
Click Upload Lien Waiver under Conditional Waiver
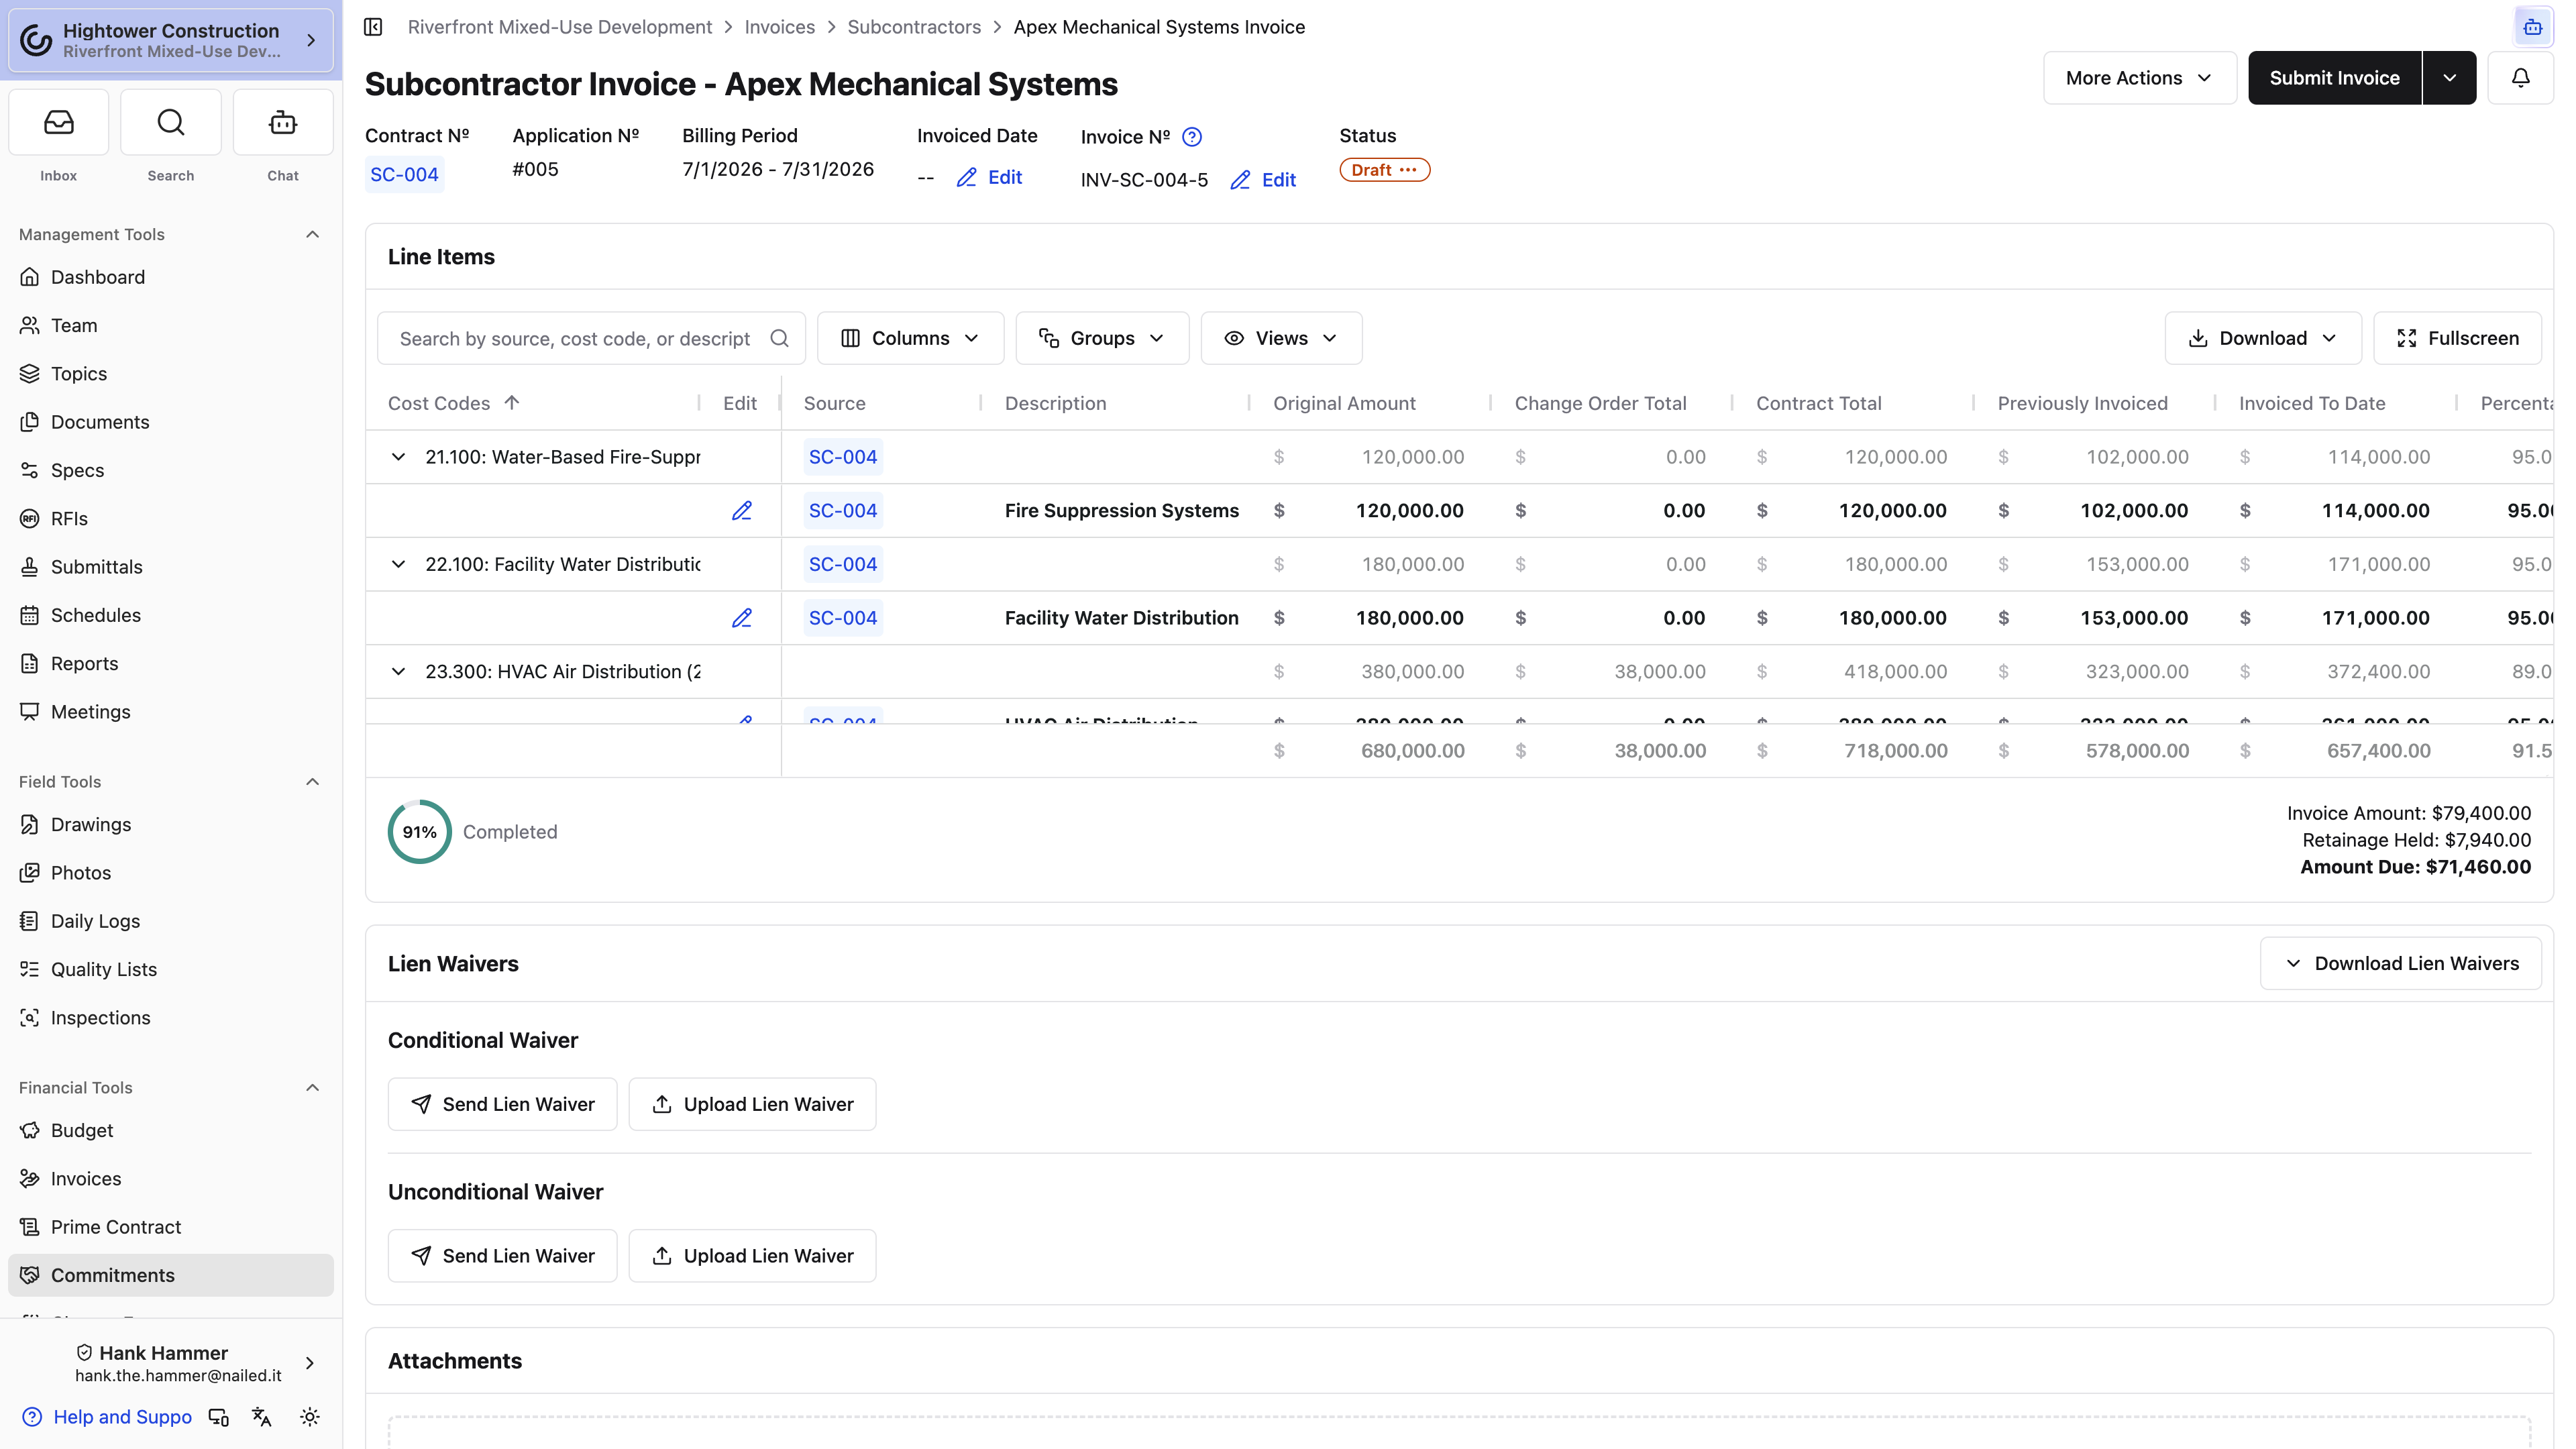(x=752, y=1105)
